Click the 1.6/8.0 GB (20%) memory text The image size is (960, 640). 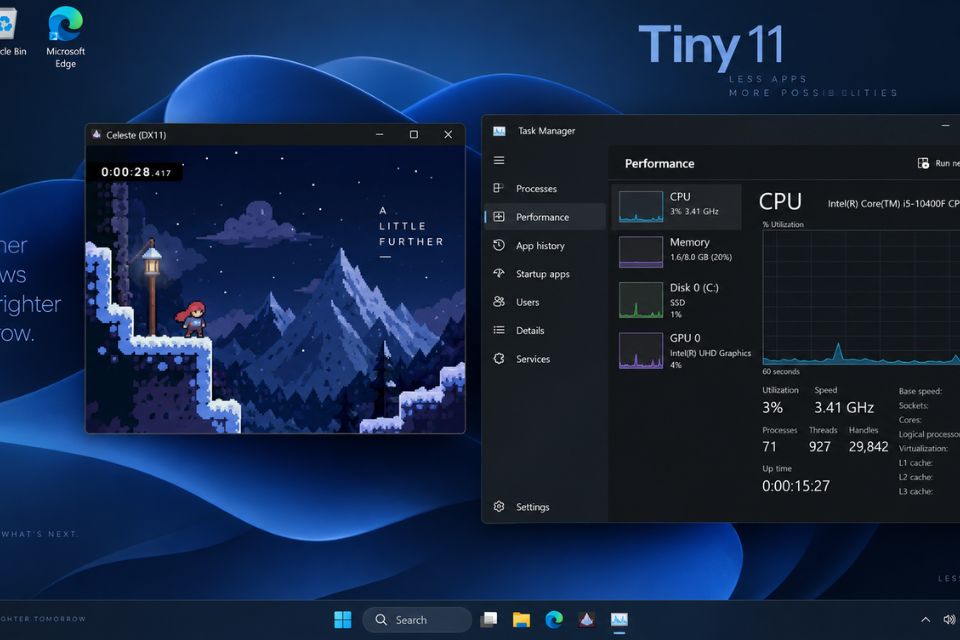pyautogui.click(x=701, y=257)
